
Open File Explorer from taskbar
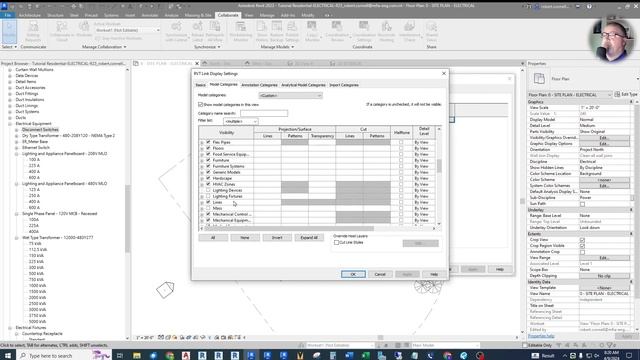137,356
